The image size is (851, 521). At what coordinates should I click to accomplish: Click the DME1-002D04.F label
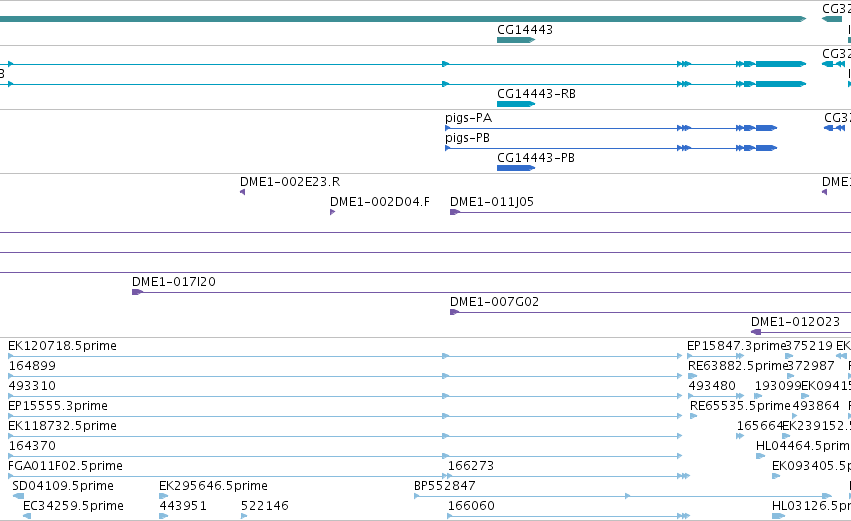(x=379, y=202)
